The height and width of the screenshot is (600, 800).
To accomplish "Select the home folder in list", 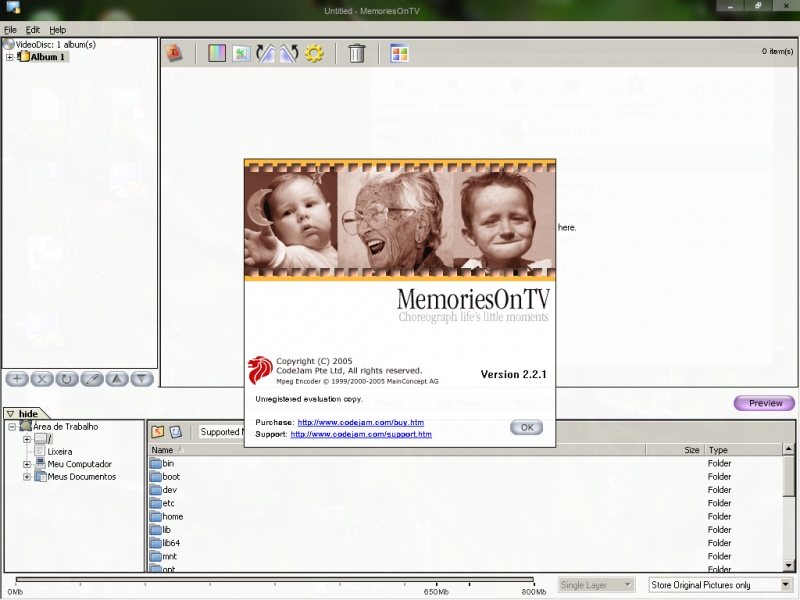I will pyautogui.click(x=172, y=516).
